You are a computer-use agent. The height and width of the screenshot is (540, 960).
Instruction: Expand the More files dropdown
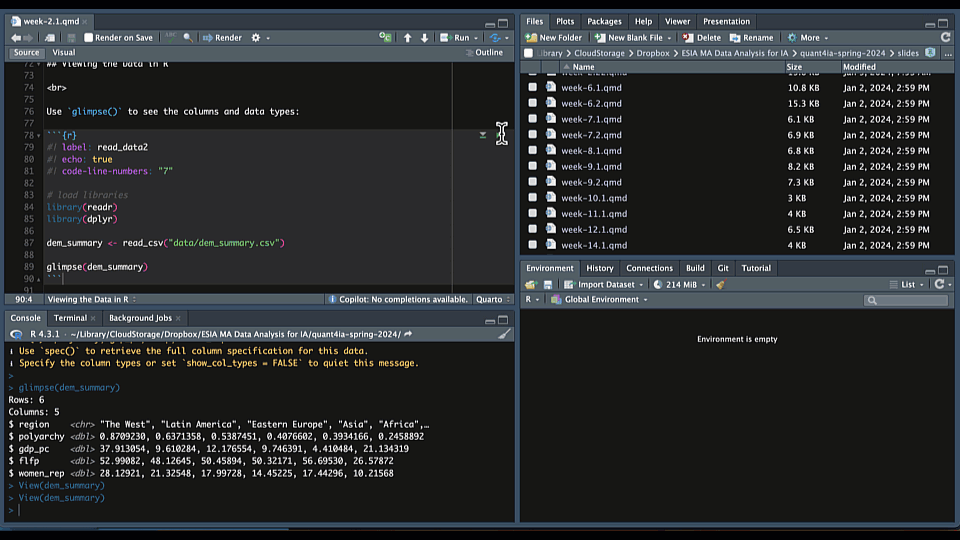point(809,38)
